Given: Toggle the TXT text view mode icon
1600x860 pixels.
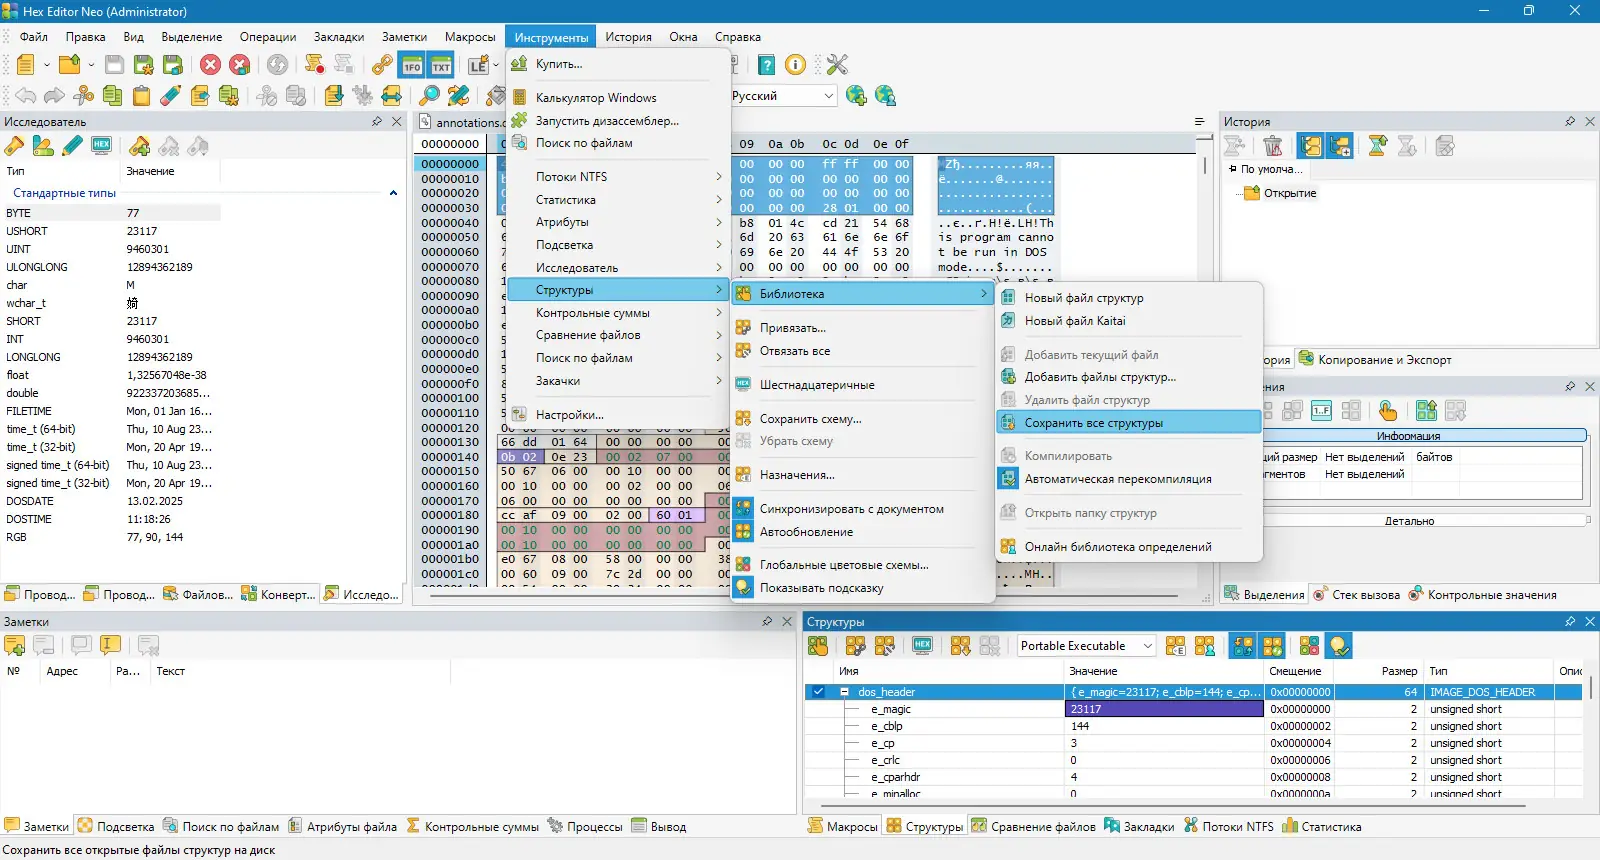Looking at the screenshot, I should tap(441, 65).
